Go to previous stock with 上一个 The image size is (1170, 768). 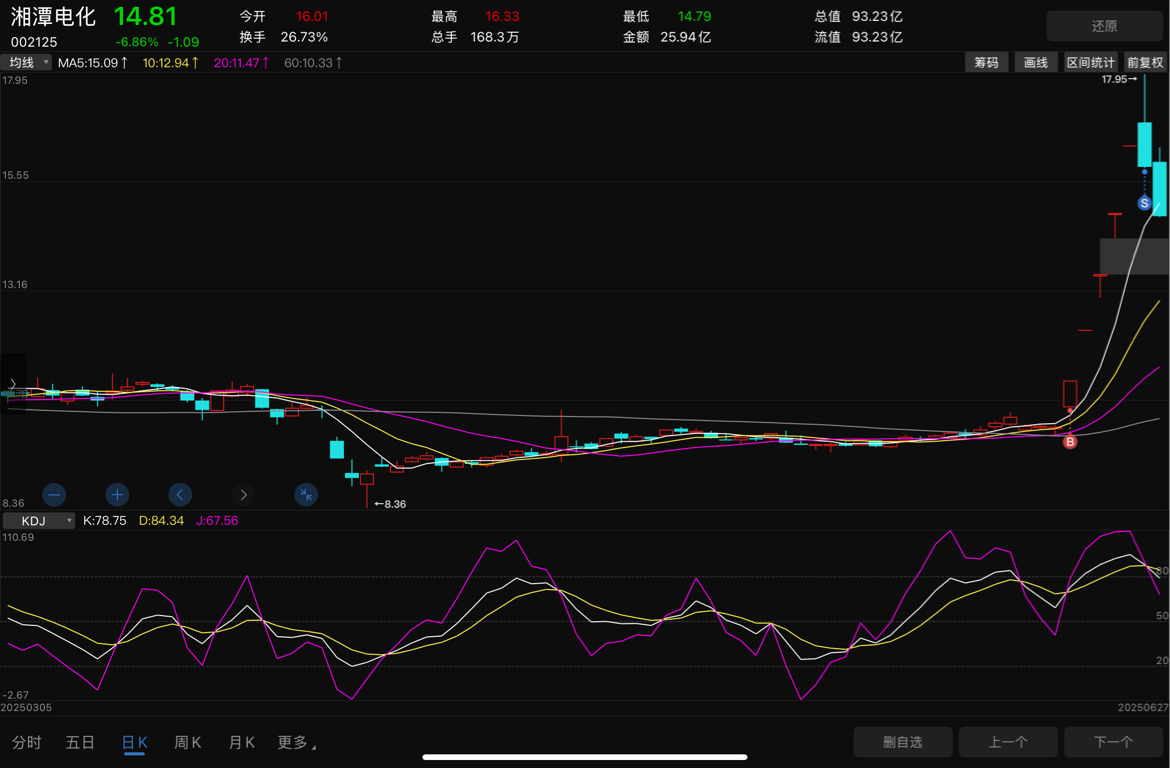tap(1008, 742)
